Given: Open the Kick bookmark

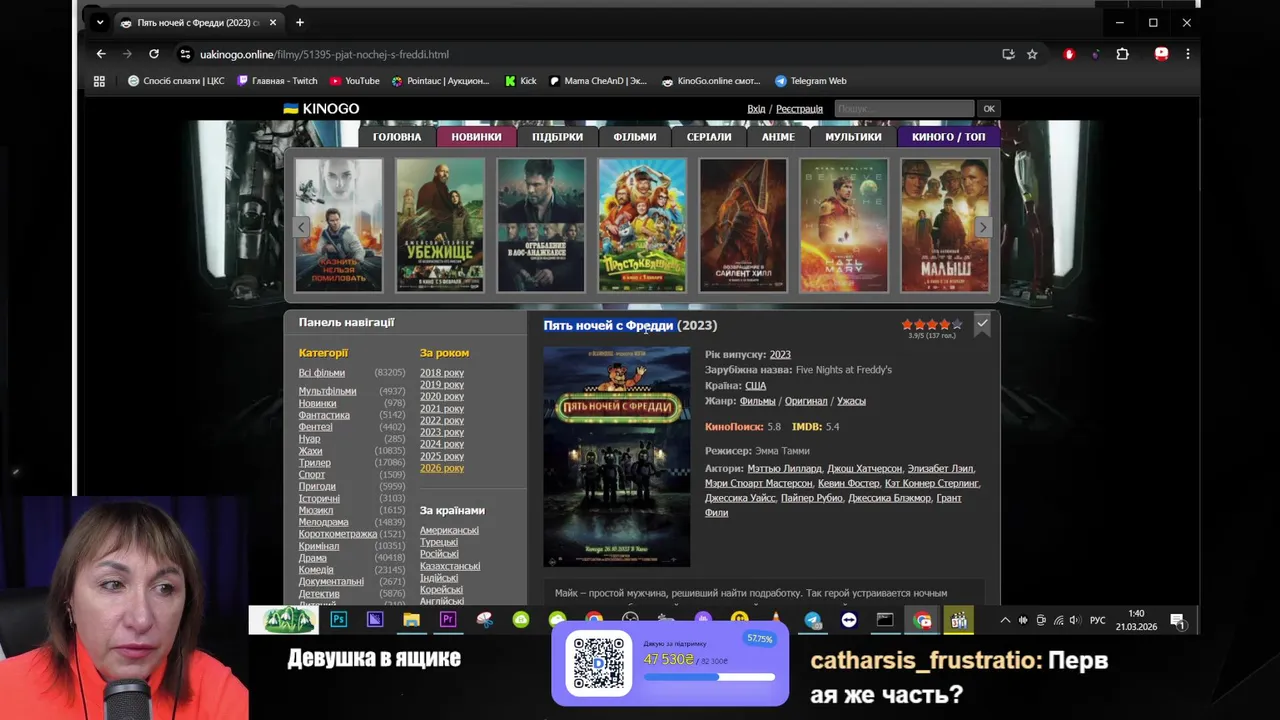Looking at the screenshot, I should point(521,81).
